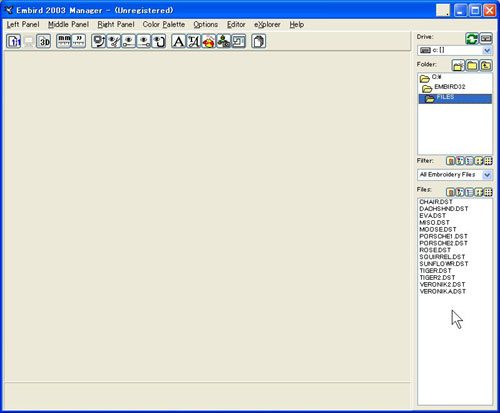Click the eye with hook toolbar icon
The width and height of the screenshot is (500, 413).
click(159, 41)
